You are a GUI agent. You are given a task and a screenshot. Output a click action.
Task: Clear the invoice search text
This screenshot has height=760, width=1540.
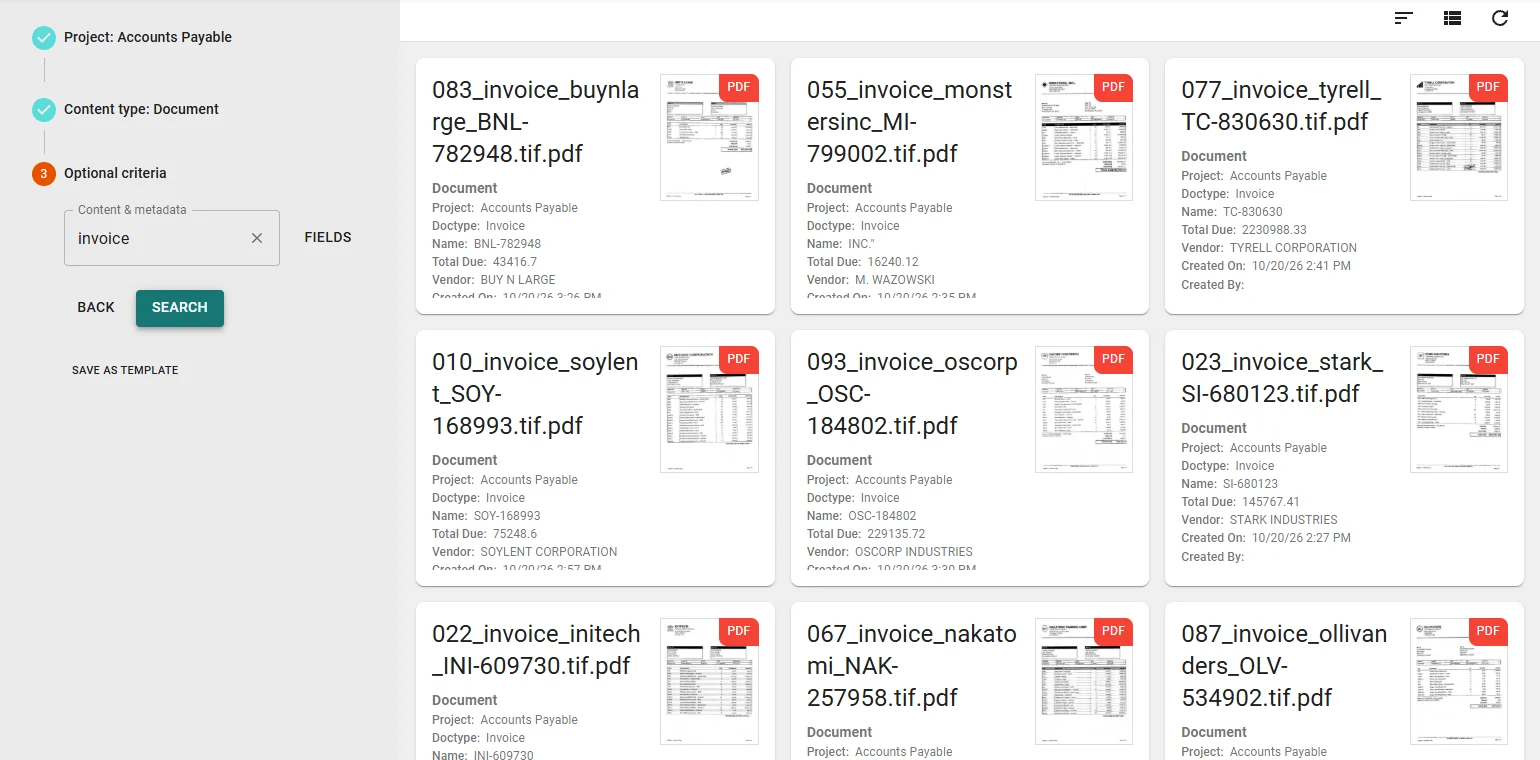257,238
